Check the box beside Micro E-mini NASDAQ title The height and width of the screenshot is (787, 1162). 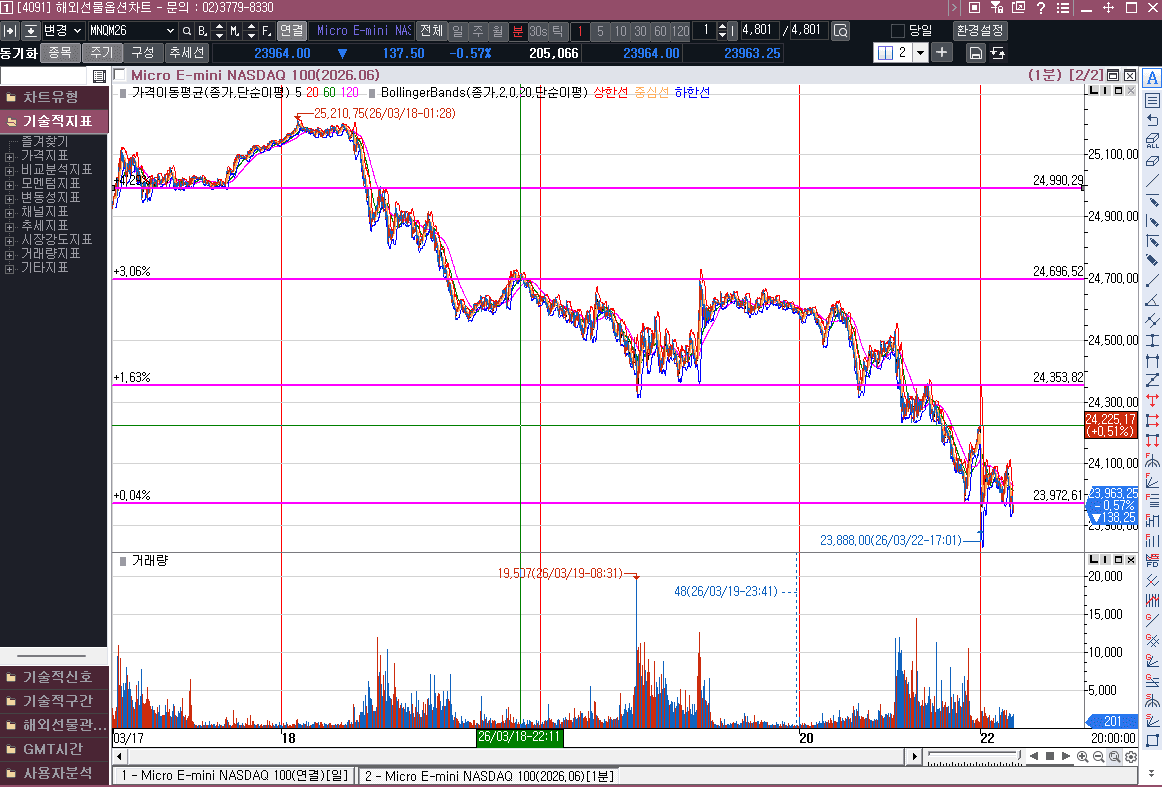pos(120,75)
